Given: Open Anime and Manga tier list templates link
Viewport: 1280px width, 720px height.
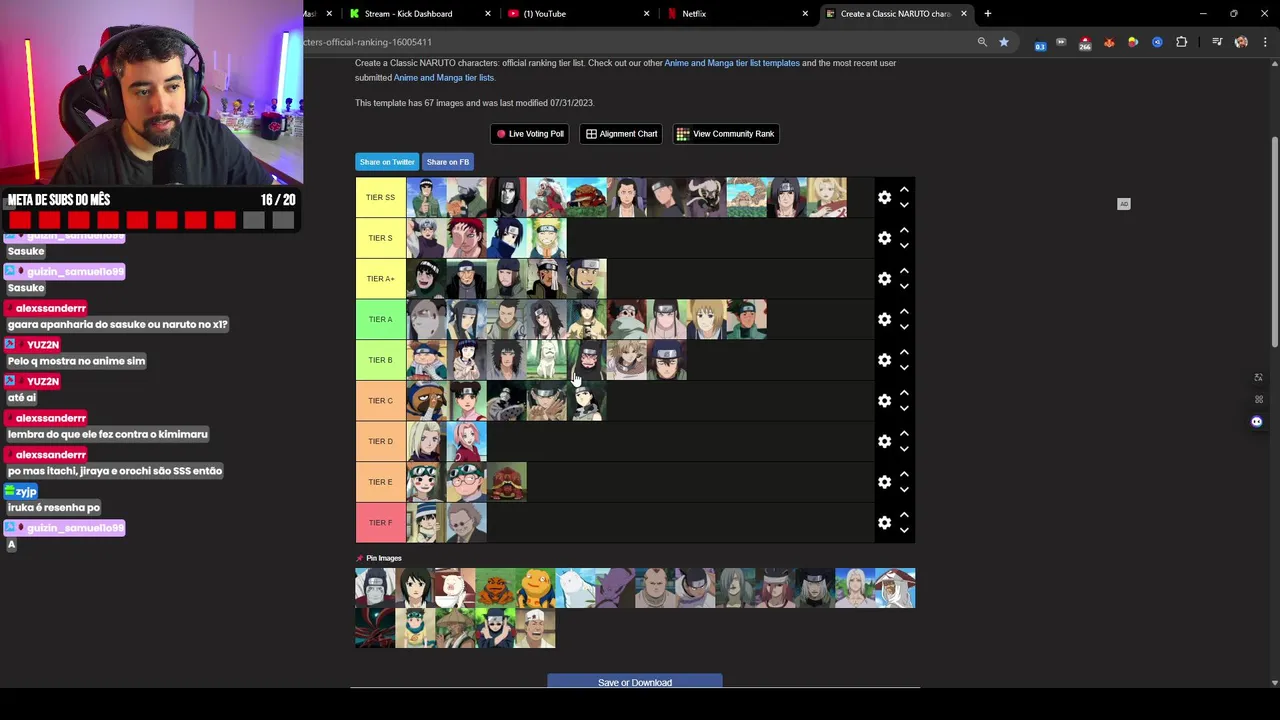Looking at the screenshot, I should (x=732, y=63).
